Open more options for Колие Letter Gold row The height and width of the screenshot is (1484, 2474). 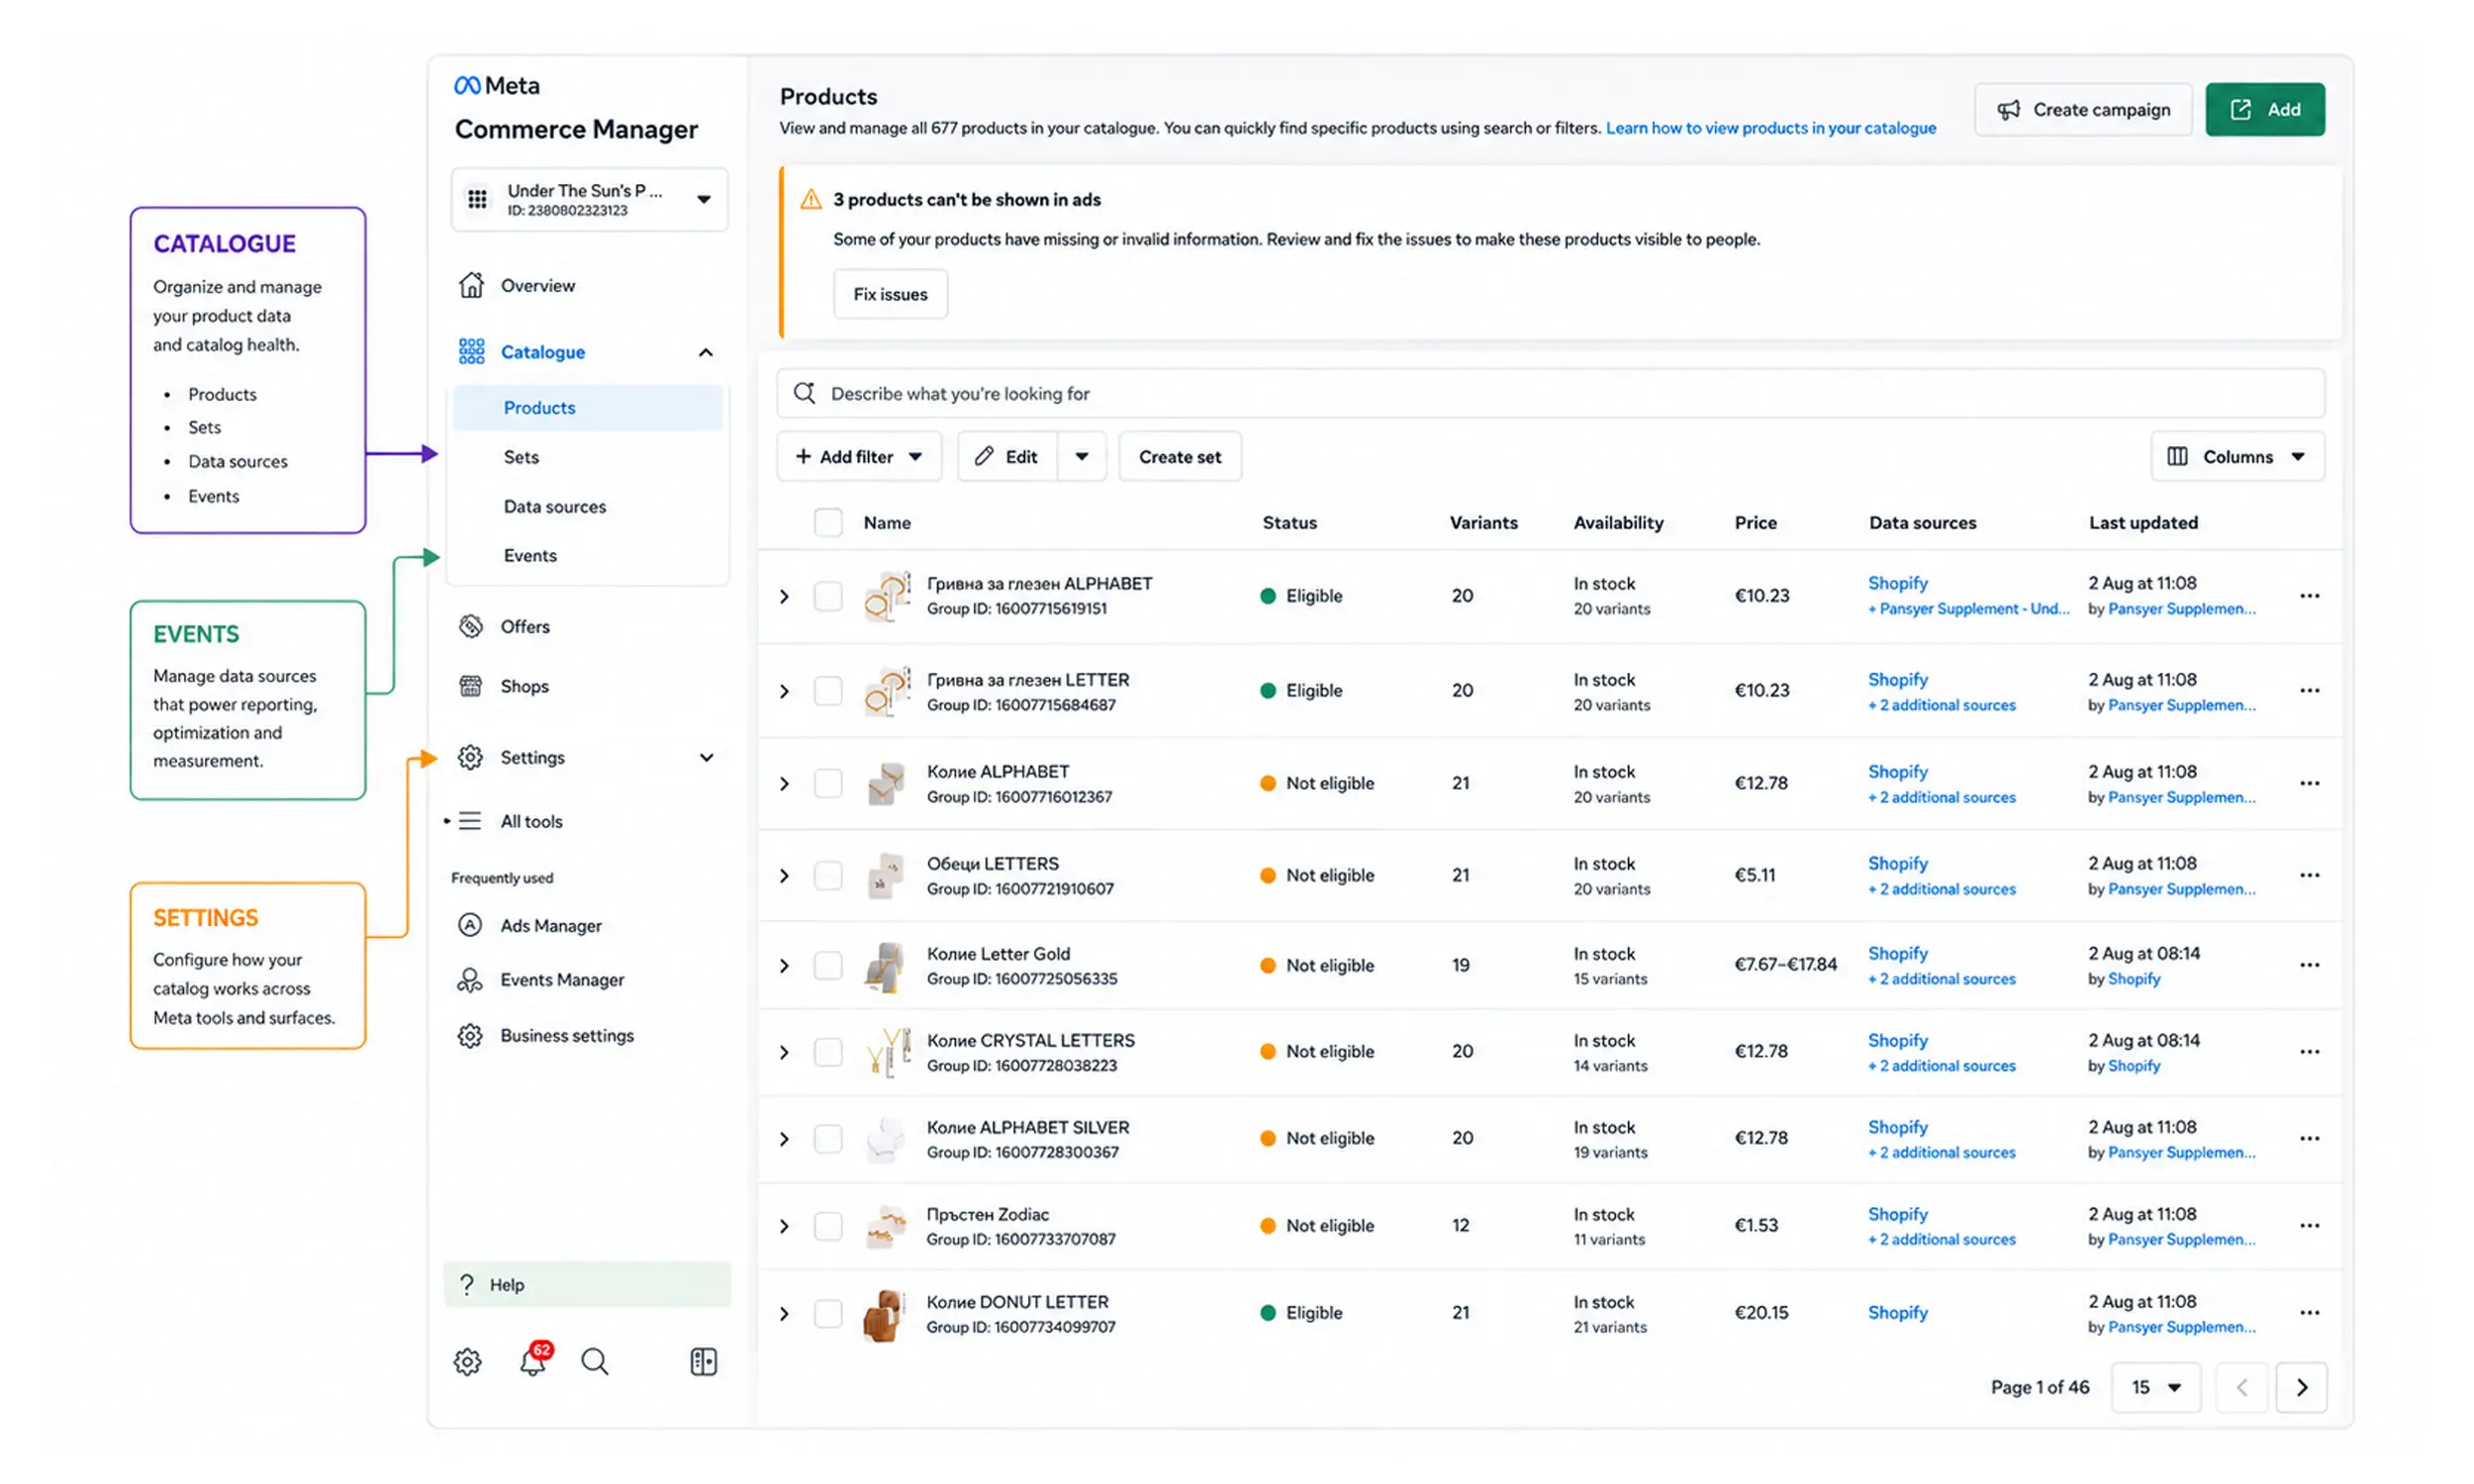click(2309, 965)
